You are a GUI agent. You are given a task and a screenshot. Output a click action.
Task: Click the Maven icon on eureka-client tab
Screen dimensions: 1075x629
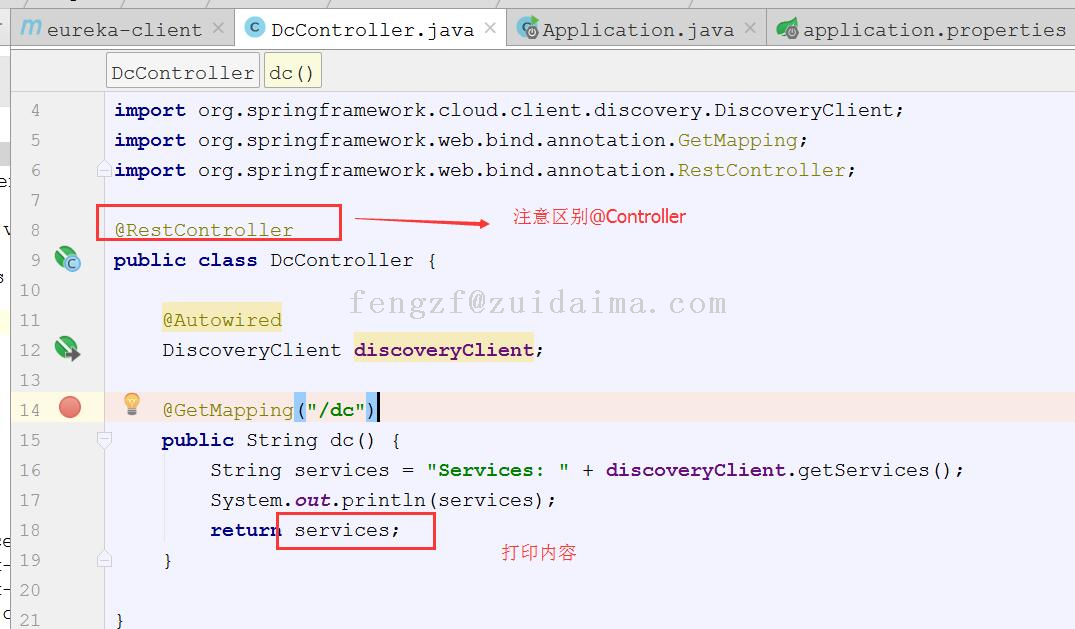pyautogui.click(x=32, y=28)
